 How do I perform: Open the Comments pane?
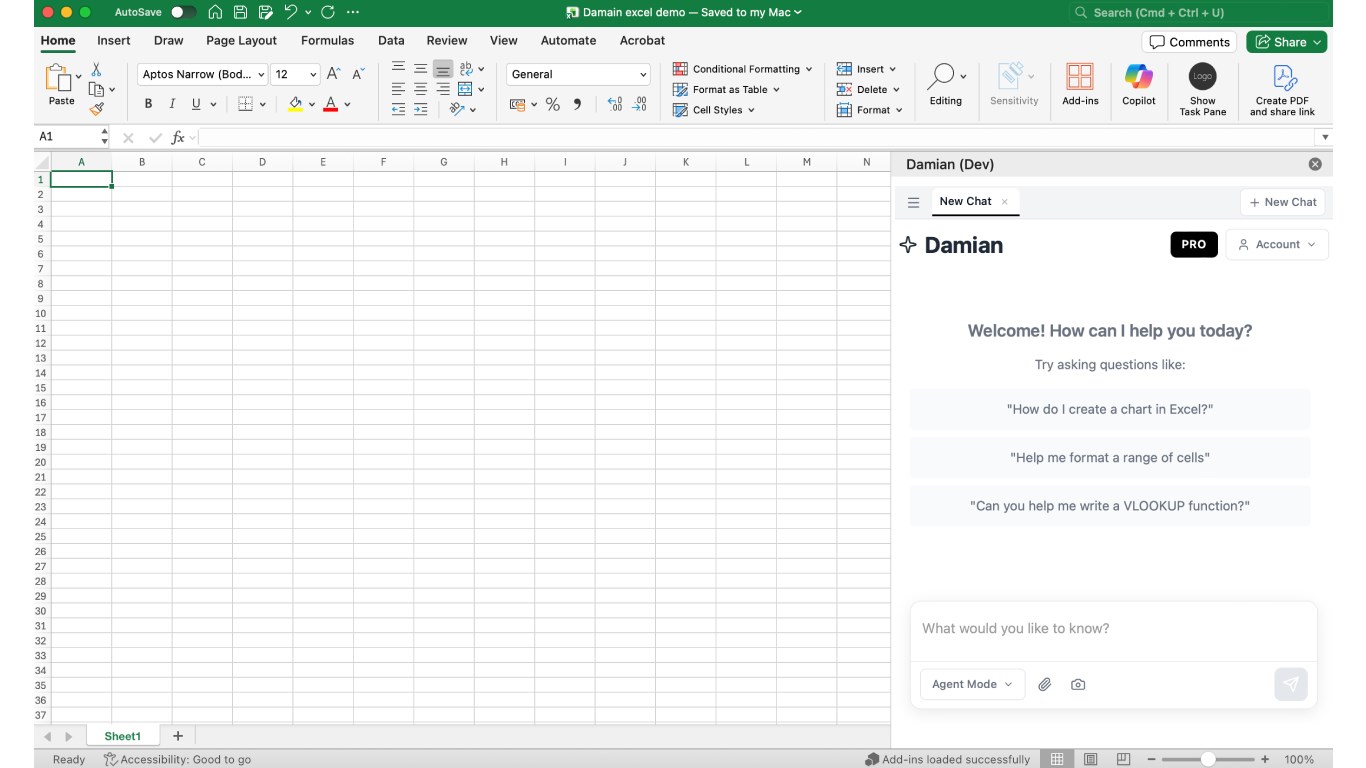(x=1189, y=42)
